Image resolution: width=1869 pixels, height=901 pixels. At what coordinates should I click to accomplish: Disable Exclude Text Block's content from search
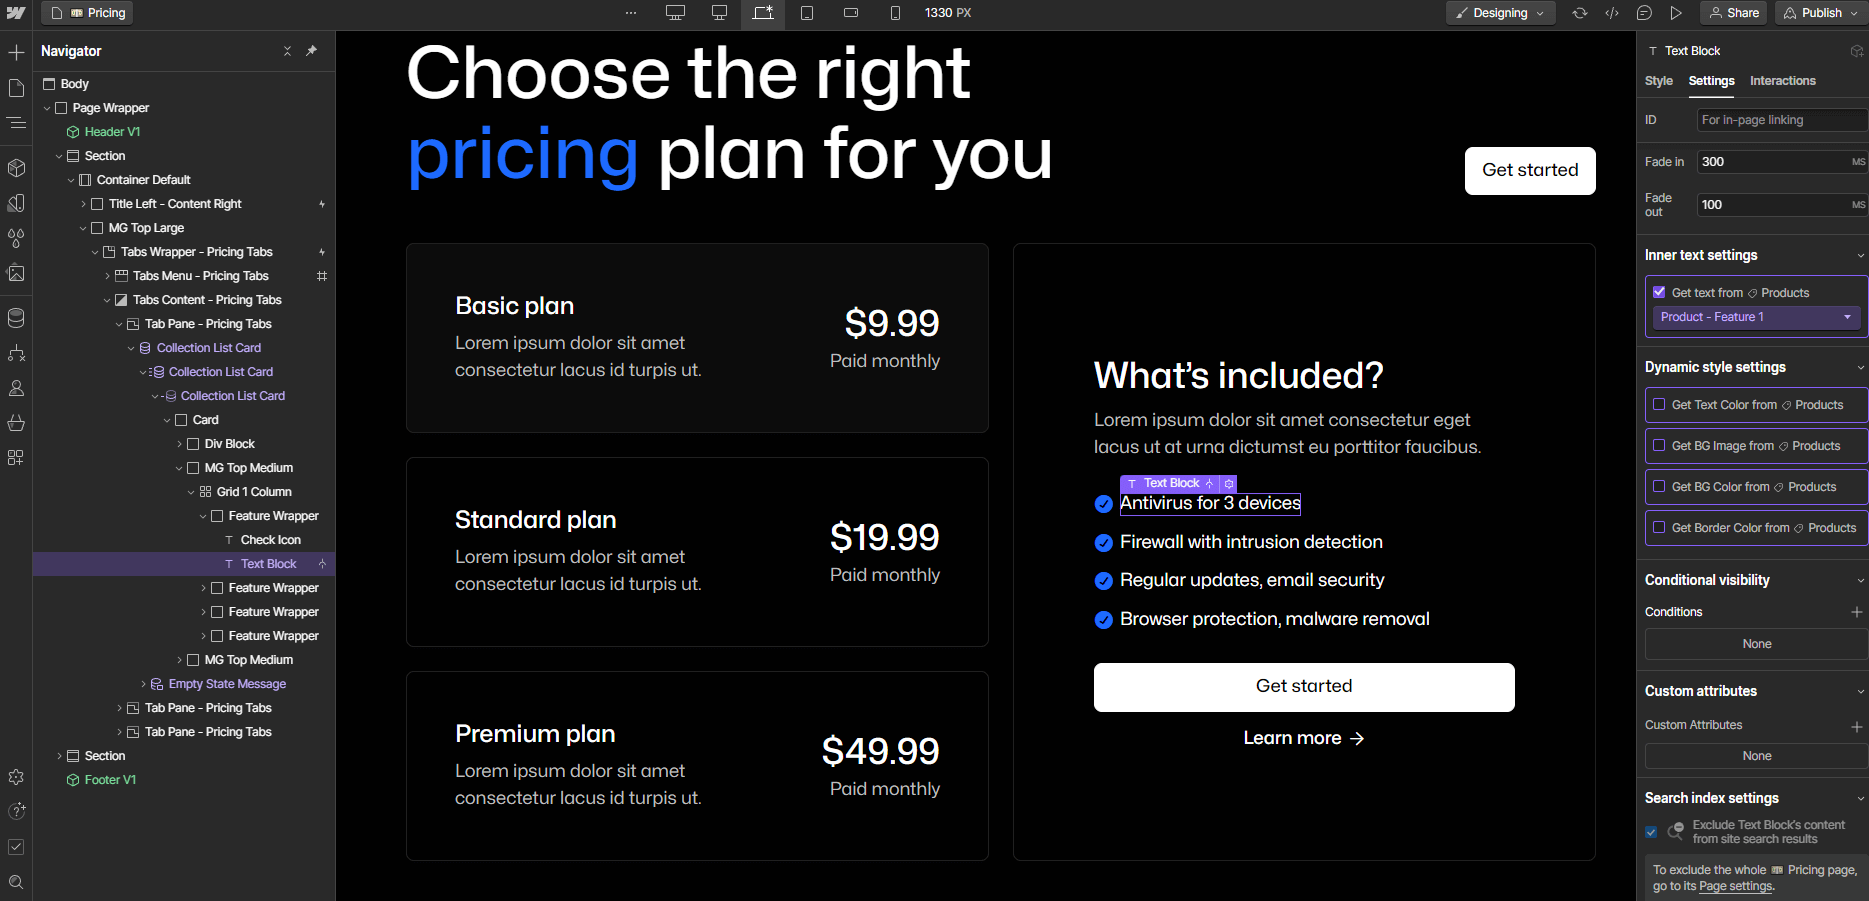[1651, 832]
